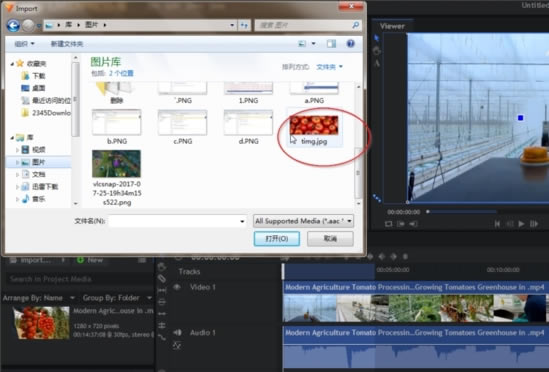Collapse the 收藏夹 section
Image resolution: width=549 pixels, height=372 pixels.
12,64
